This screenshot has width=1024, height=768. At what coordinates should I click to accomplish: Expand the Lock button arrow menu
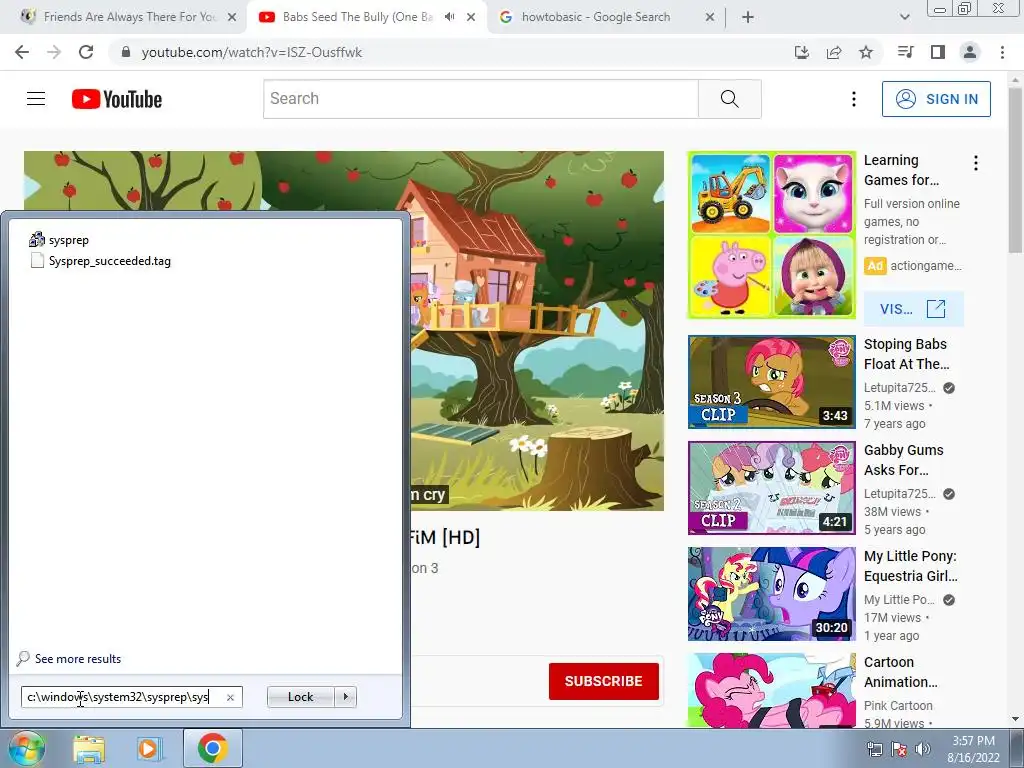click(x=345, y=697)
